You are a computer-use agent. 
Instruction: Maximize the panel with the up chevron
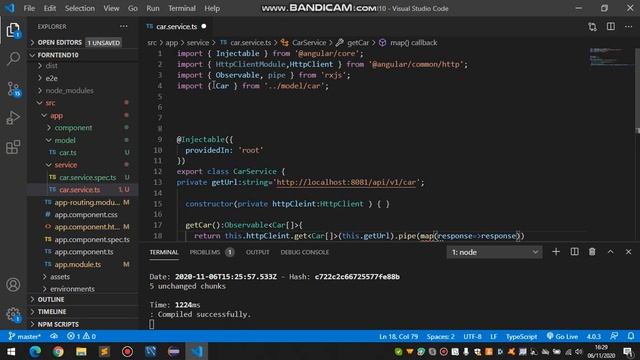tap(610, 252)
